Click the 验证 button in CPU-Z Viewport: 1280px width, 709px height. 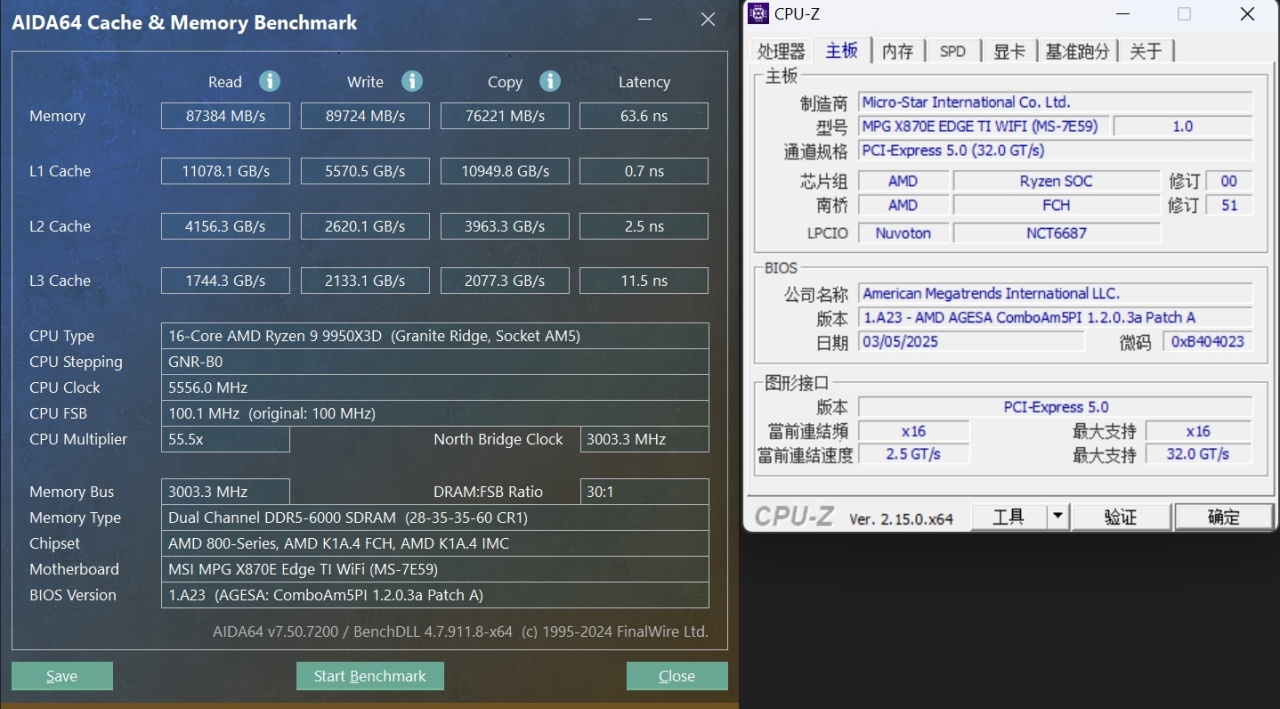1121,516
